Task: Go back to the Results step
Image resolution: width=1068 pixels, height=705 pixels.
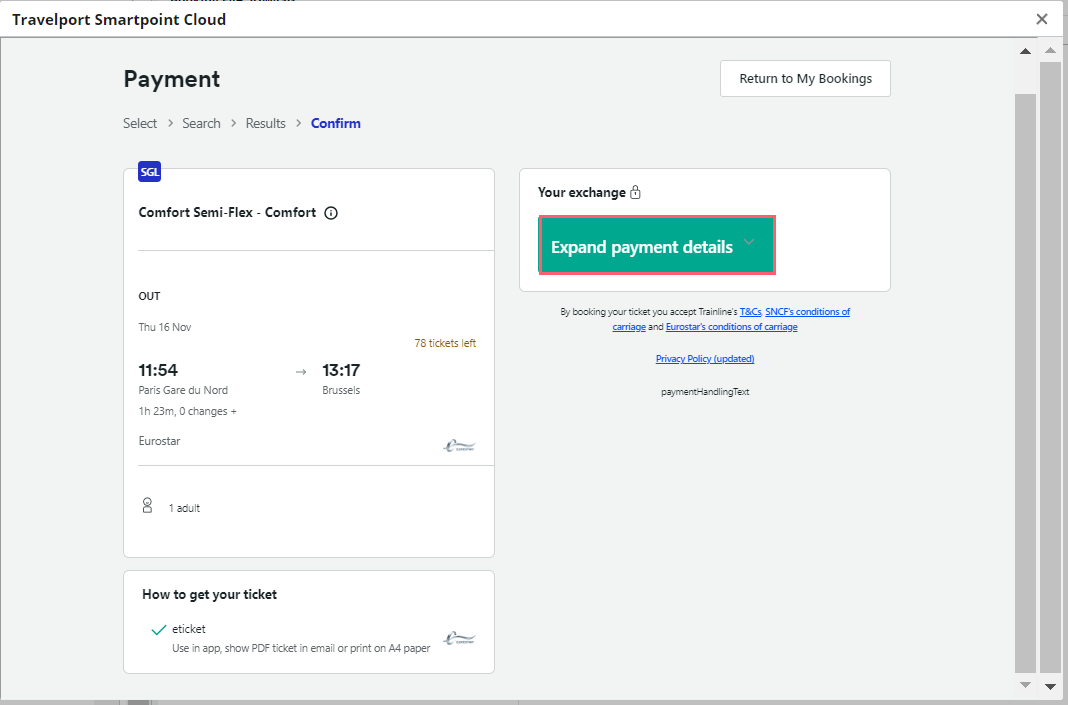Action: coord(266,123)
